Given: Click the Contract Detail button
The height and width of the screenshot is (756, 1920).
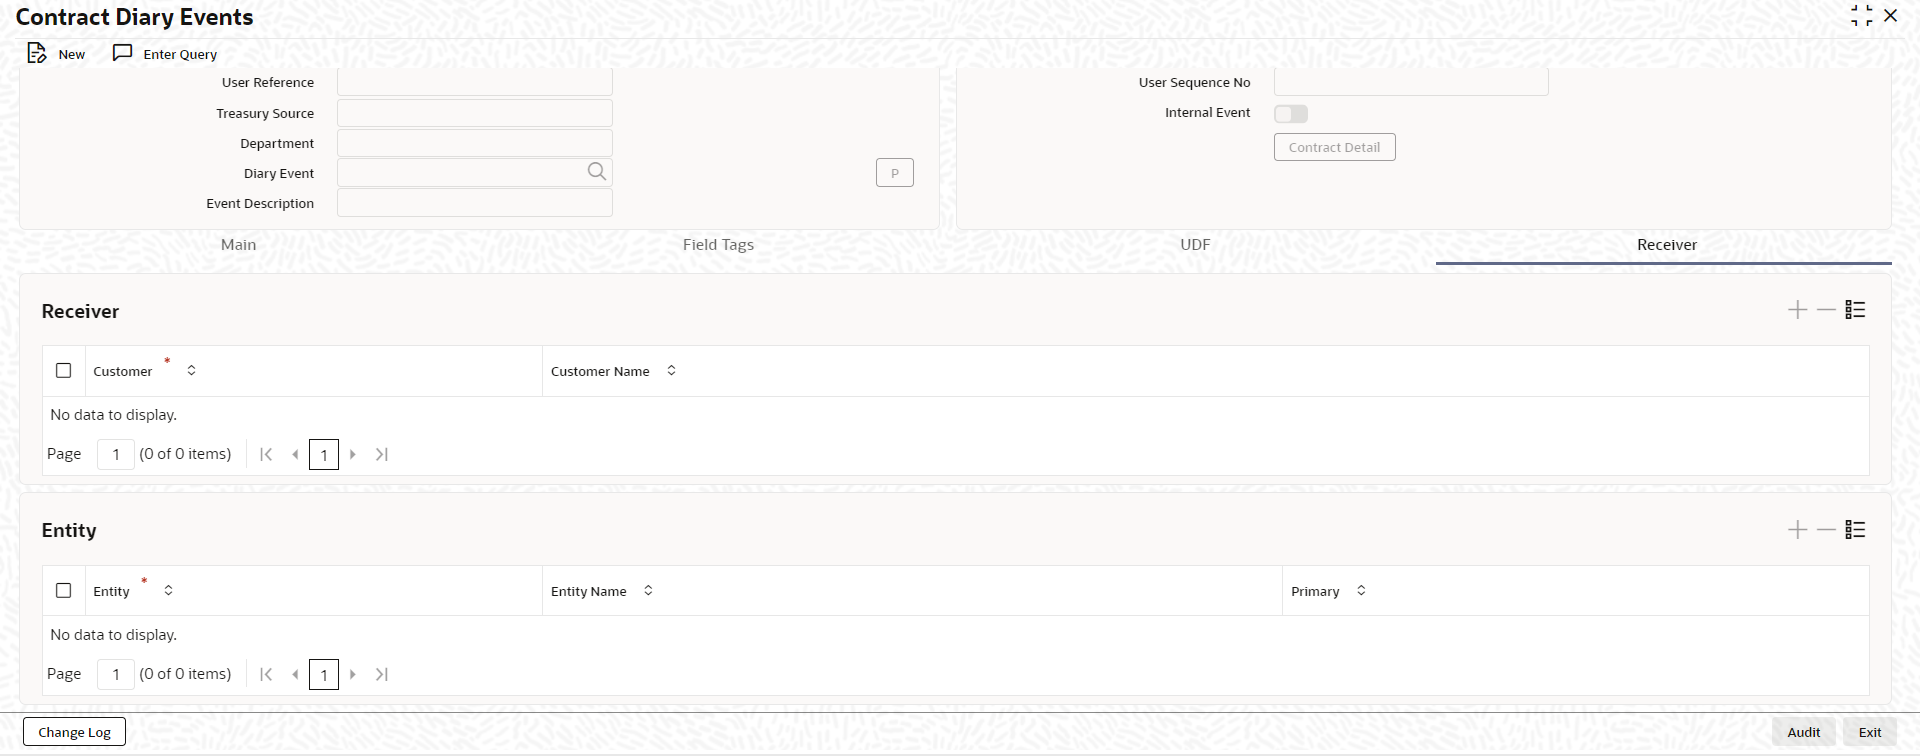Looking at the screenshot, I should 1334,147.
